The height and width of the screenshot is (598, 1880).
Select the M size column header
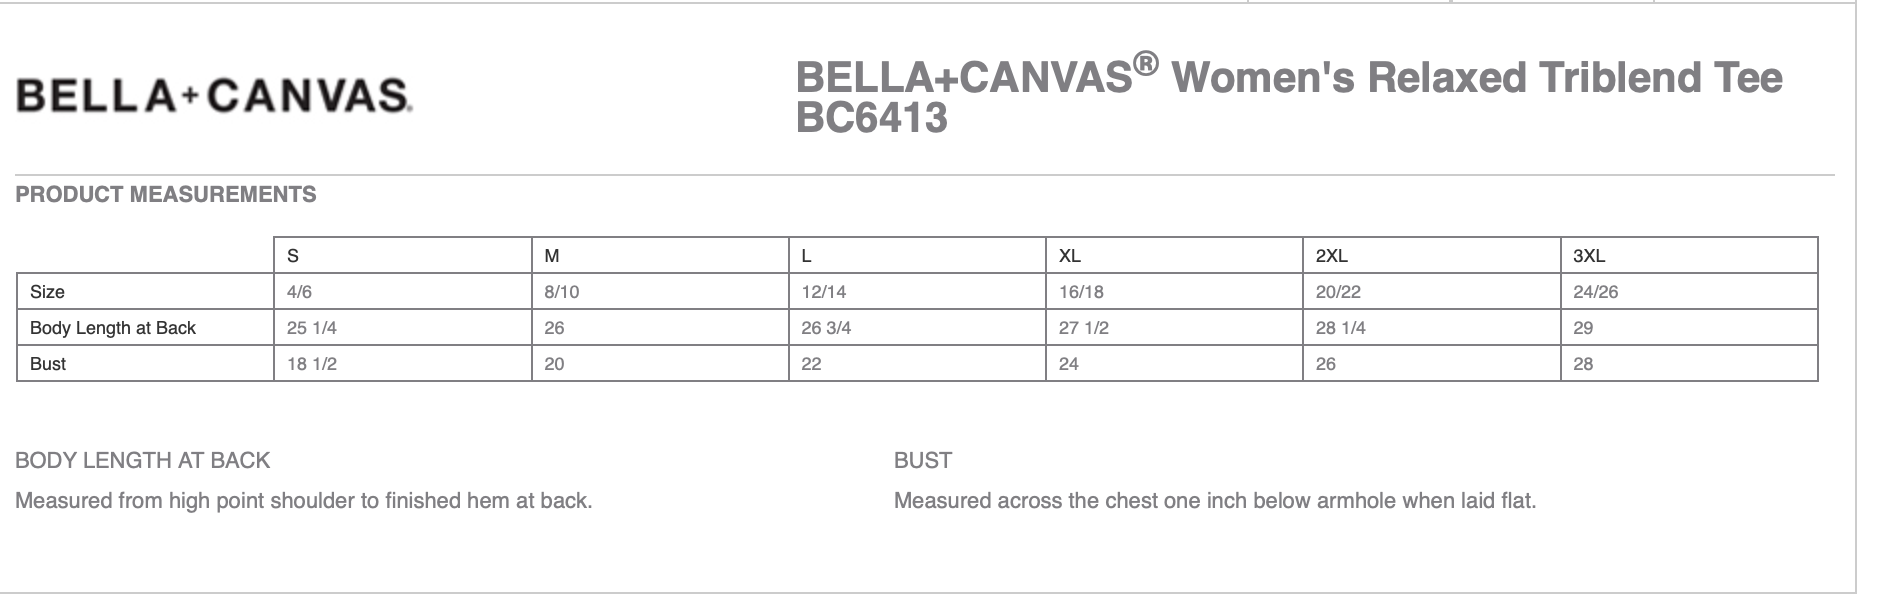551,256
